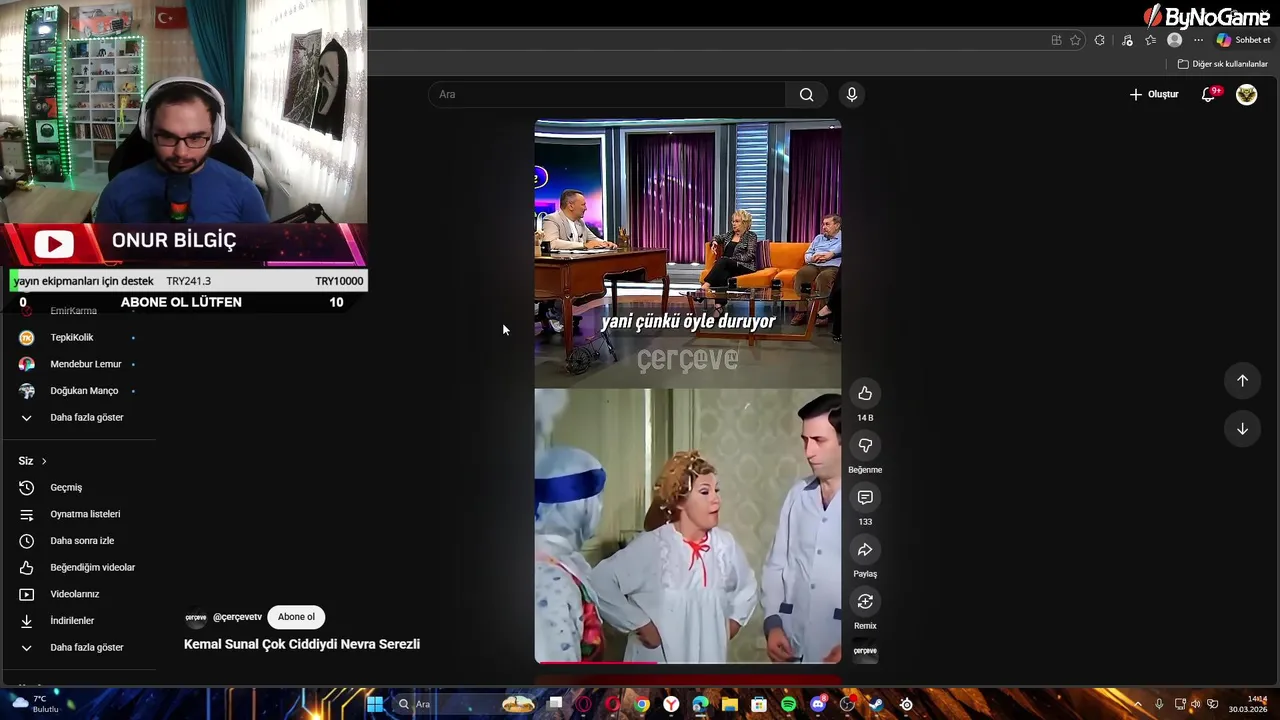This screenshot has height=720, width=1280.
Task: Open Google Chrome from taskbar
Action: (642, 704)
